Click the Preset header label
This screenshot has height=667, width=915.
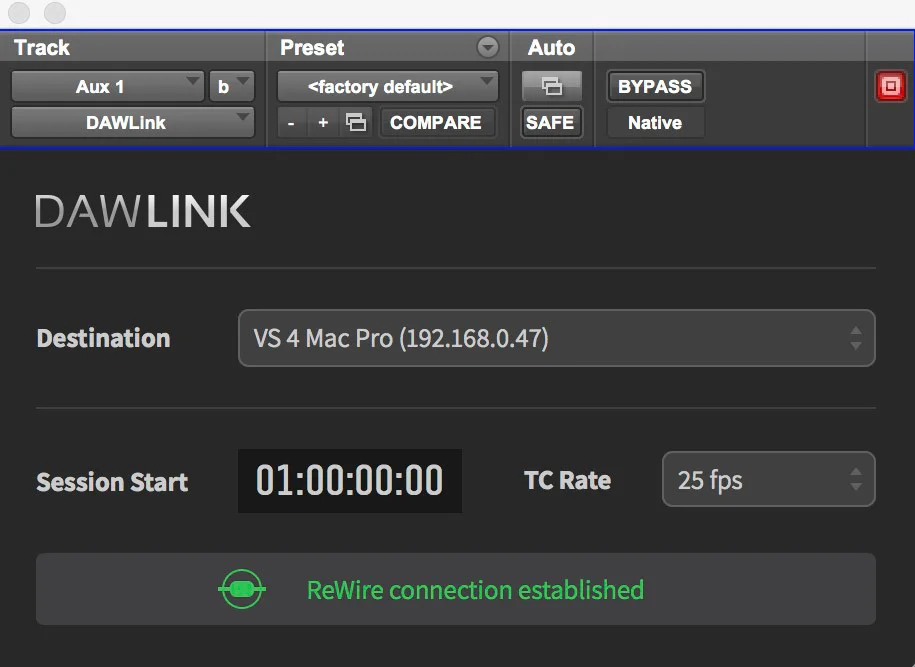pos(312,47)
